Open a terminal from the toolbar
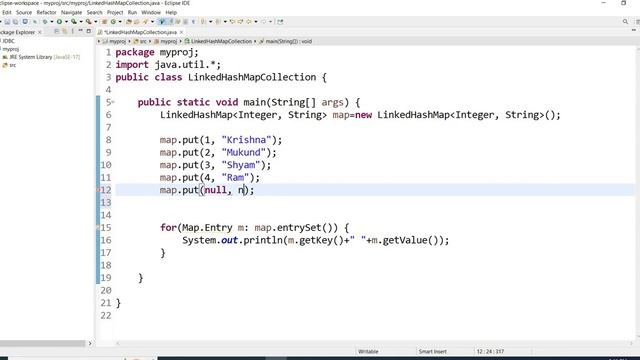 [x=25, y=22]
